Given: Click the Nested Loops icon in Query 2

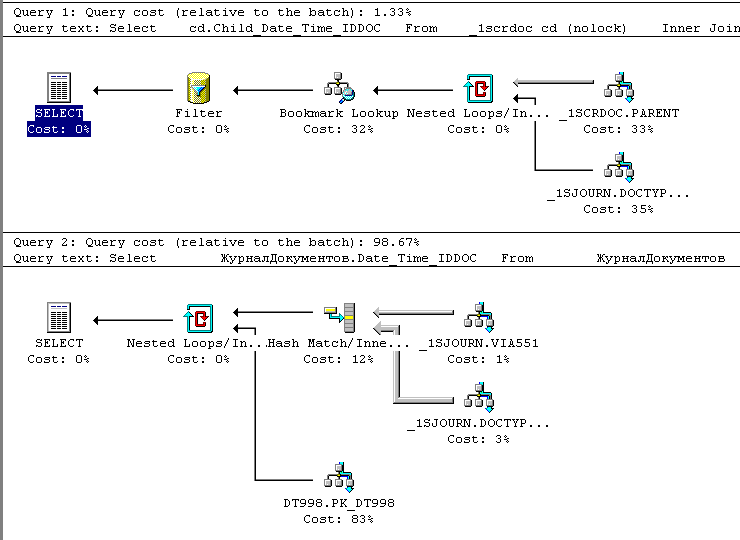Looking at the screenshot, I should (198, 319).
